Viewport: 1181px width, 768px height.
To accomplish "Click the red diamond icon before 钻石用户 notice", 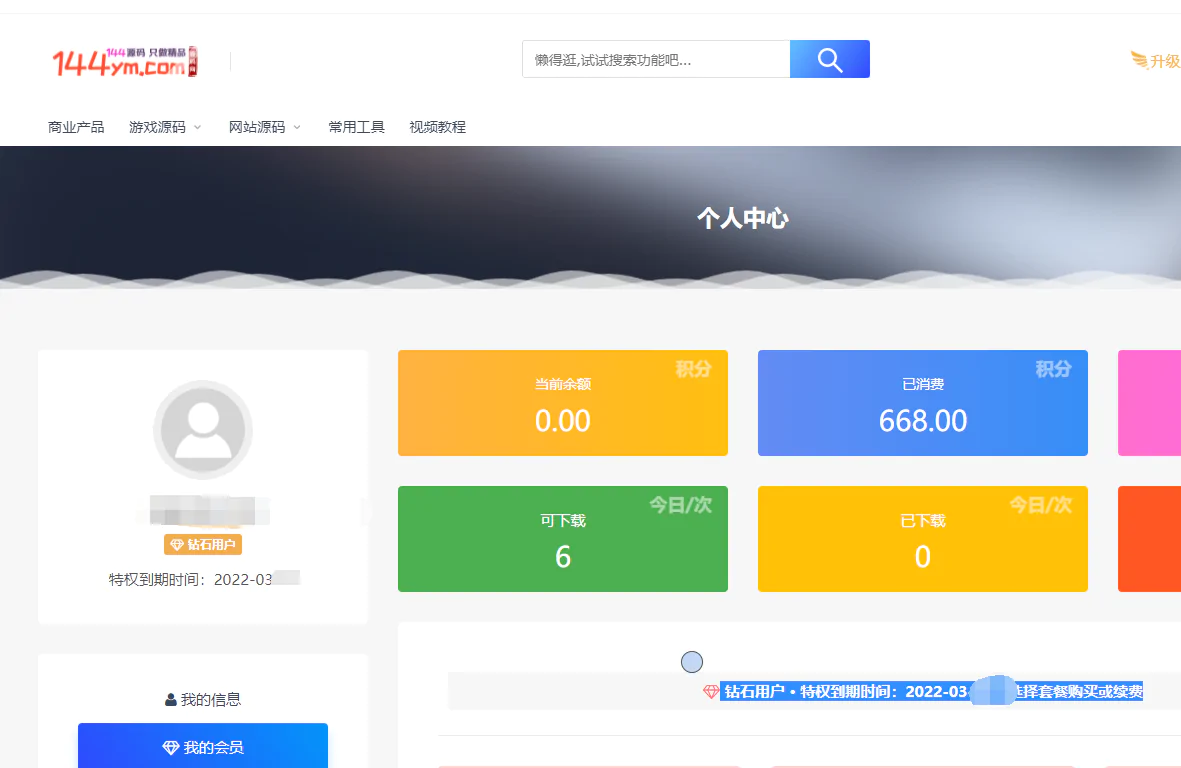I will click(710, 691).
